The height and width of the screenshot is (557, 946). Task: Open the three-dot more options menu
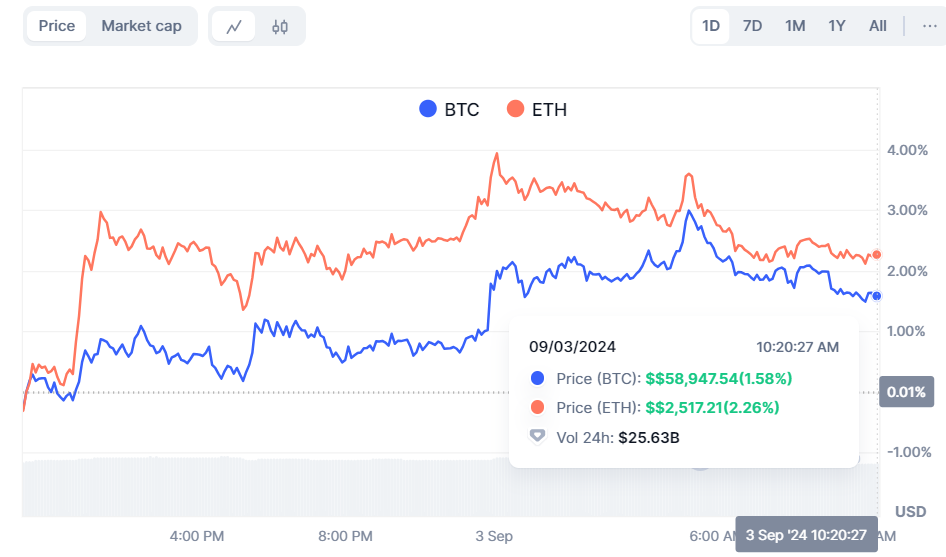929,26
